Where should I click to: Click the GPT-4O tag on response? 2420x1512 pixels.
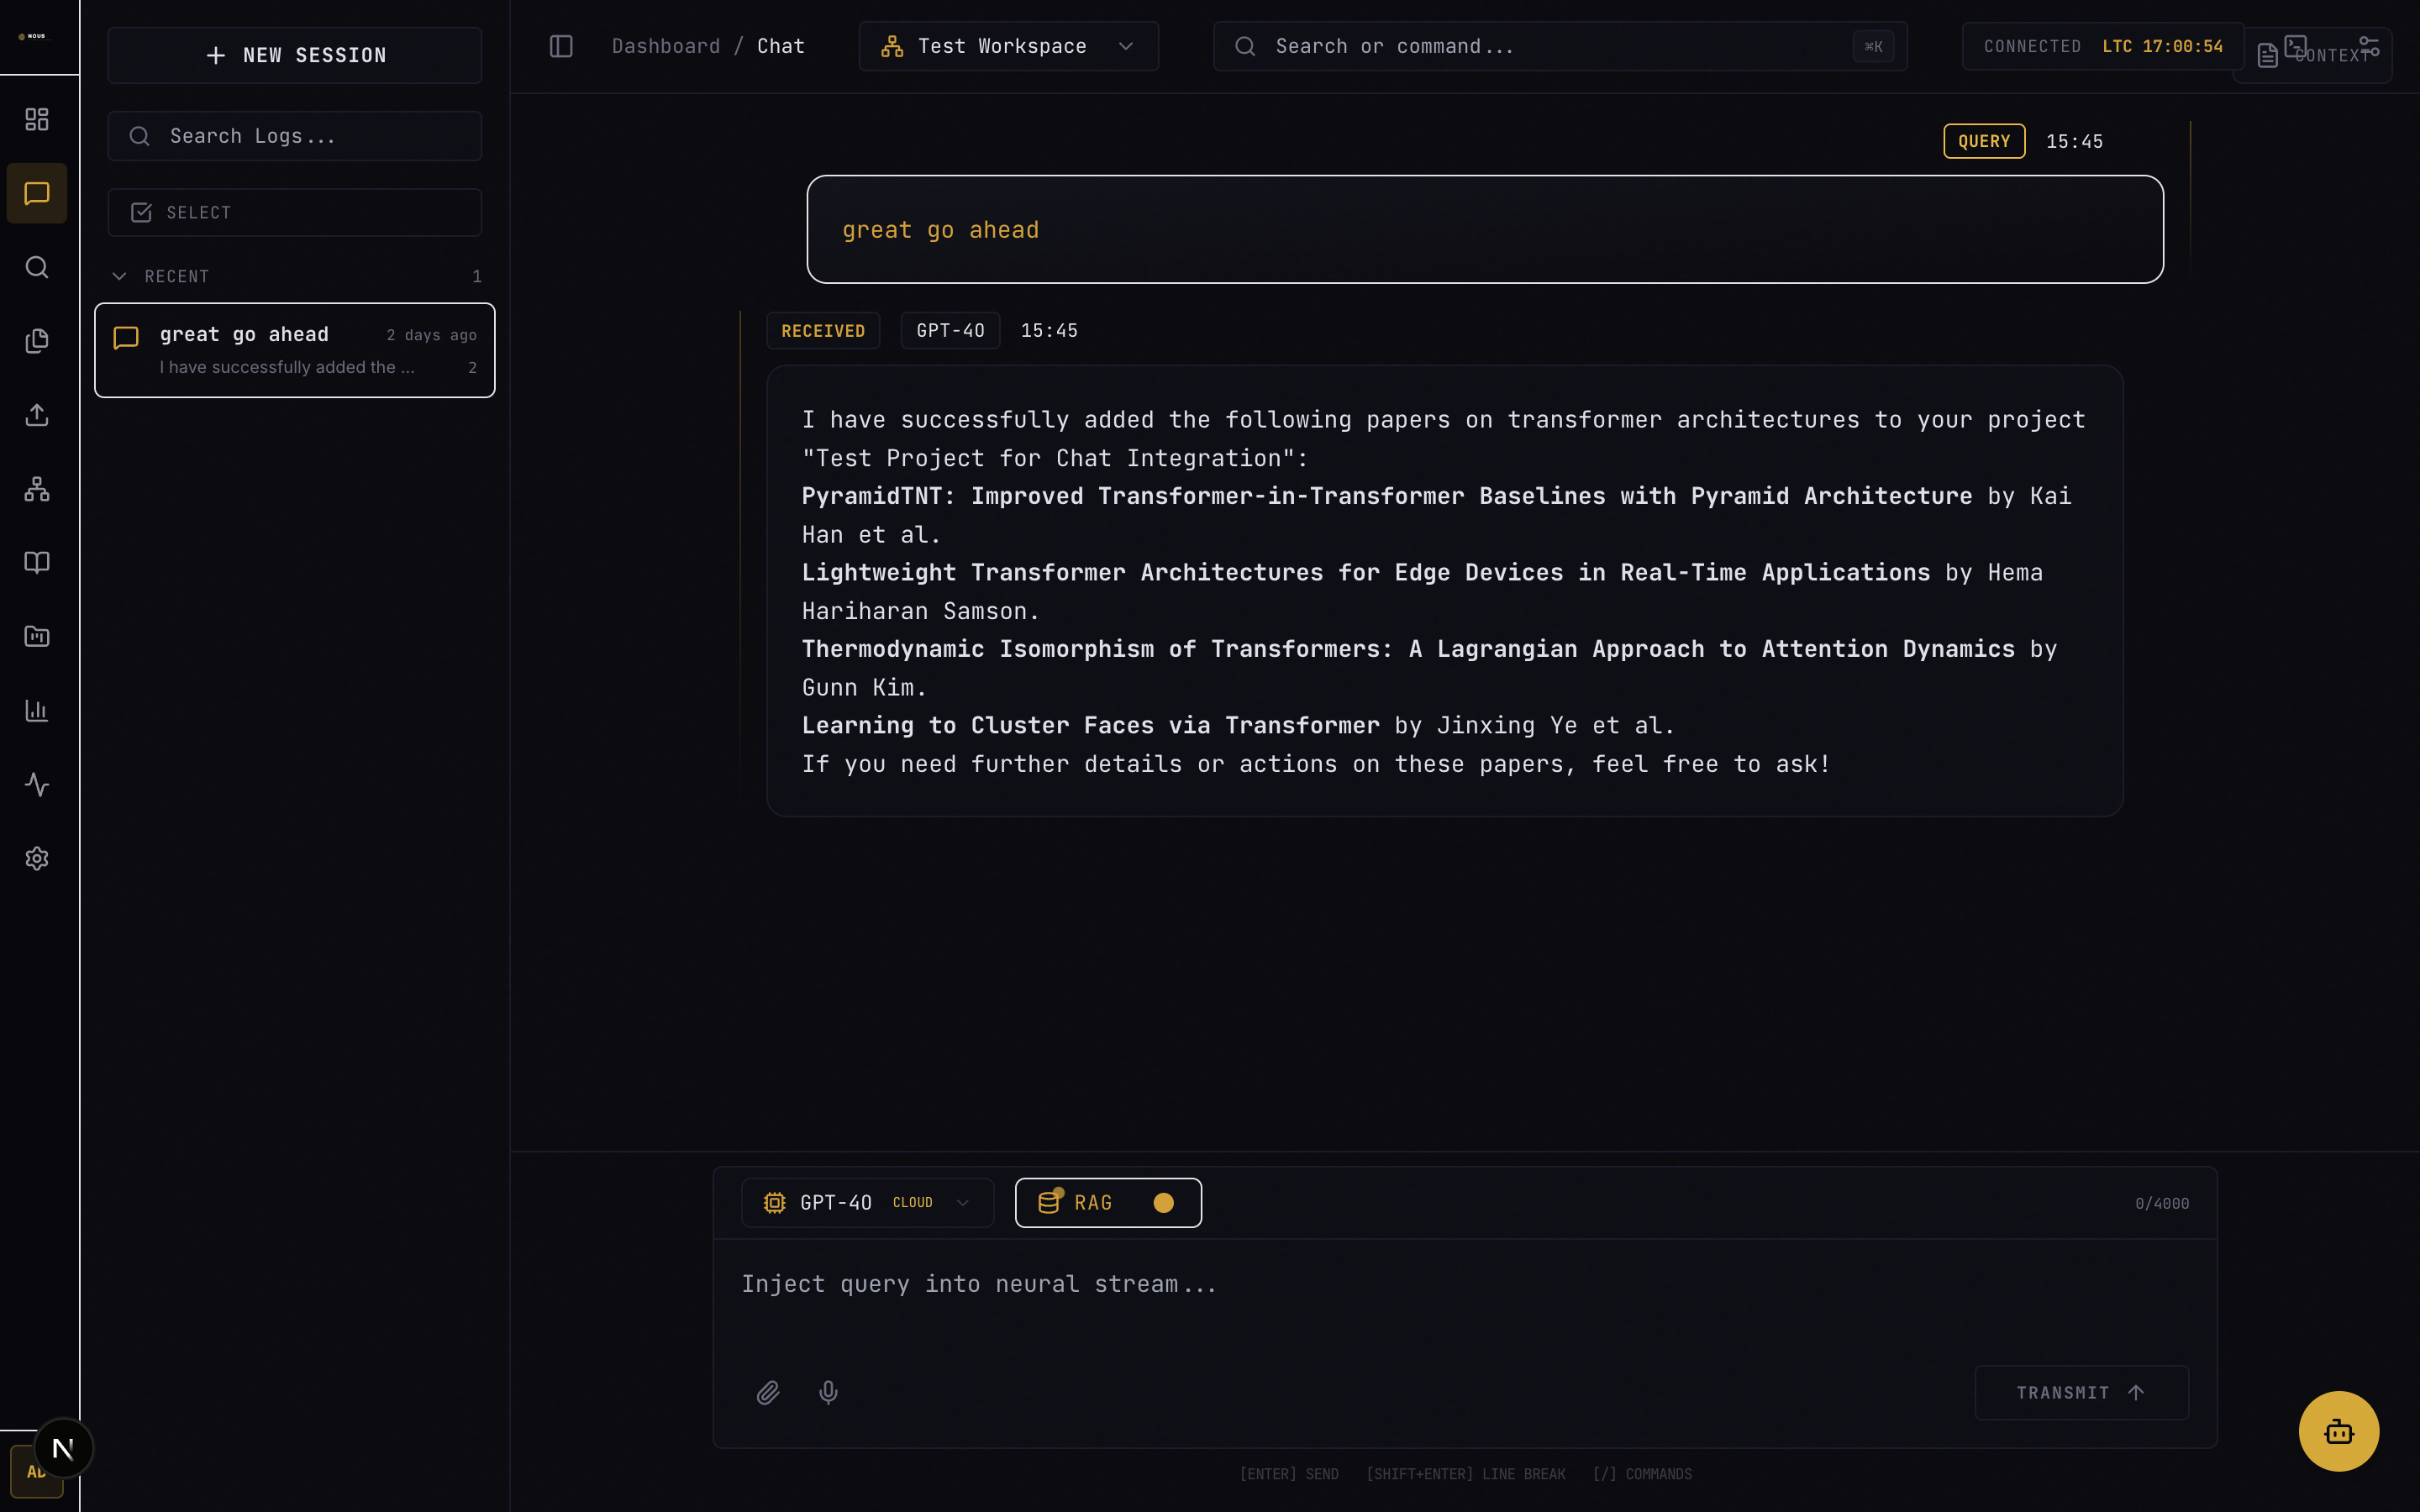coord(950,331)
